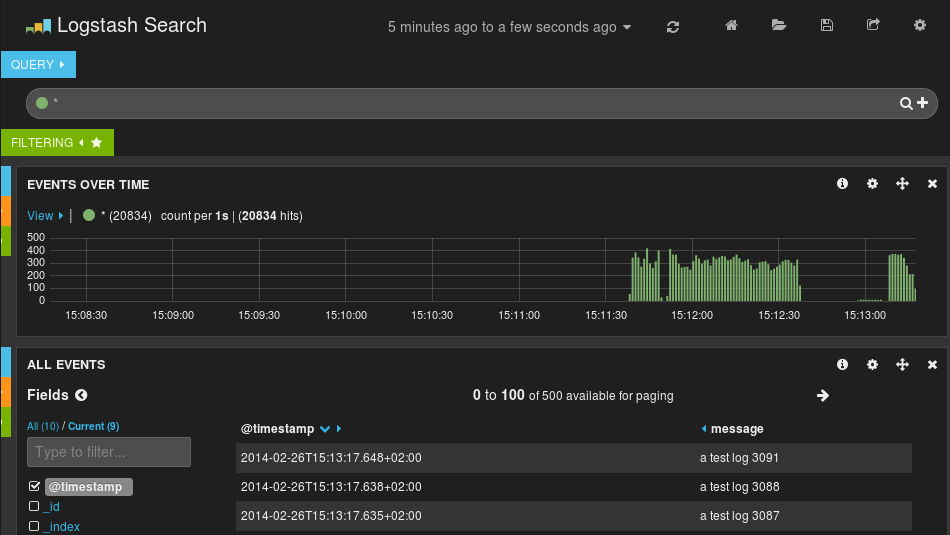Open All Events panel settings gear

(x=872, y=364)
